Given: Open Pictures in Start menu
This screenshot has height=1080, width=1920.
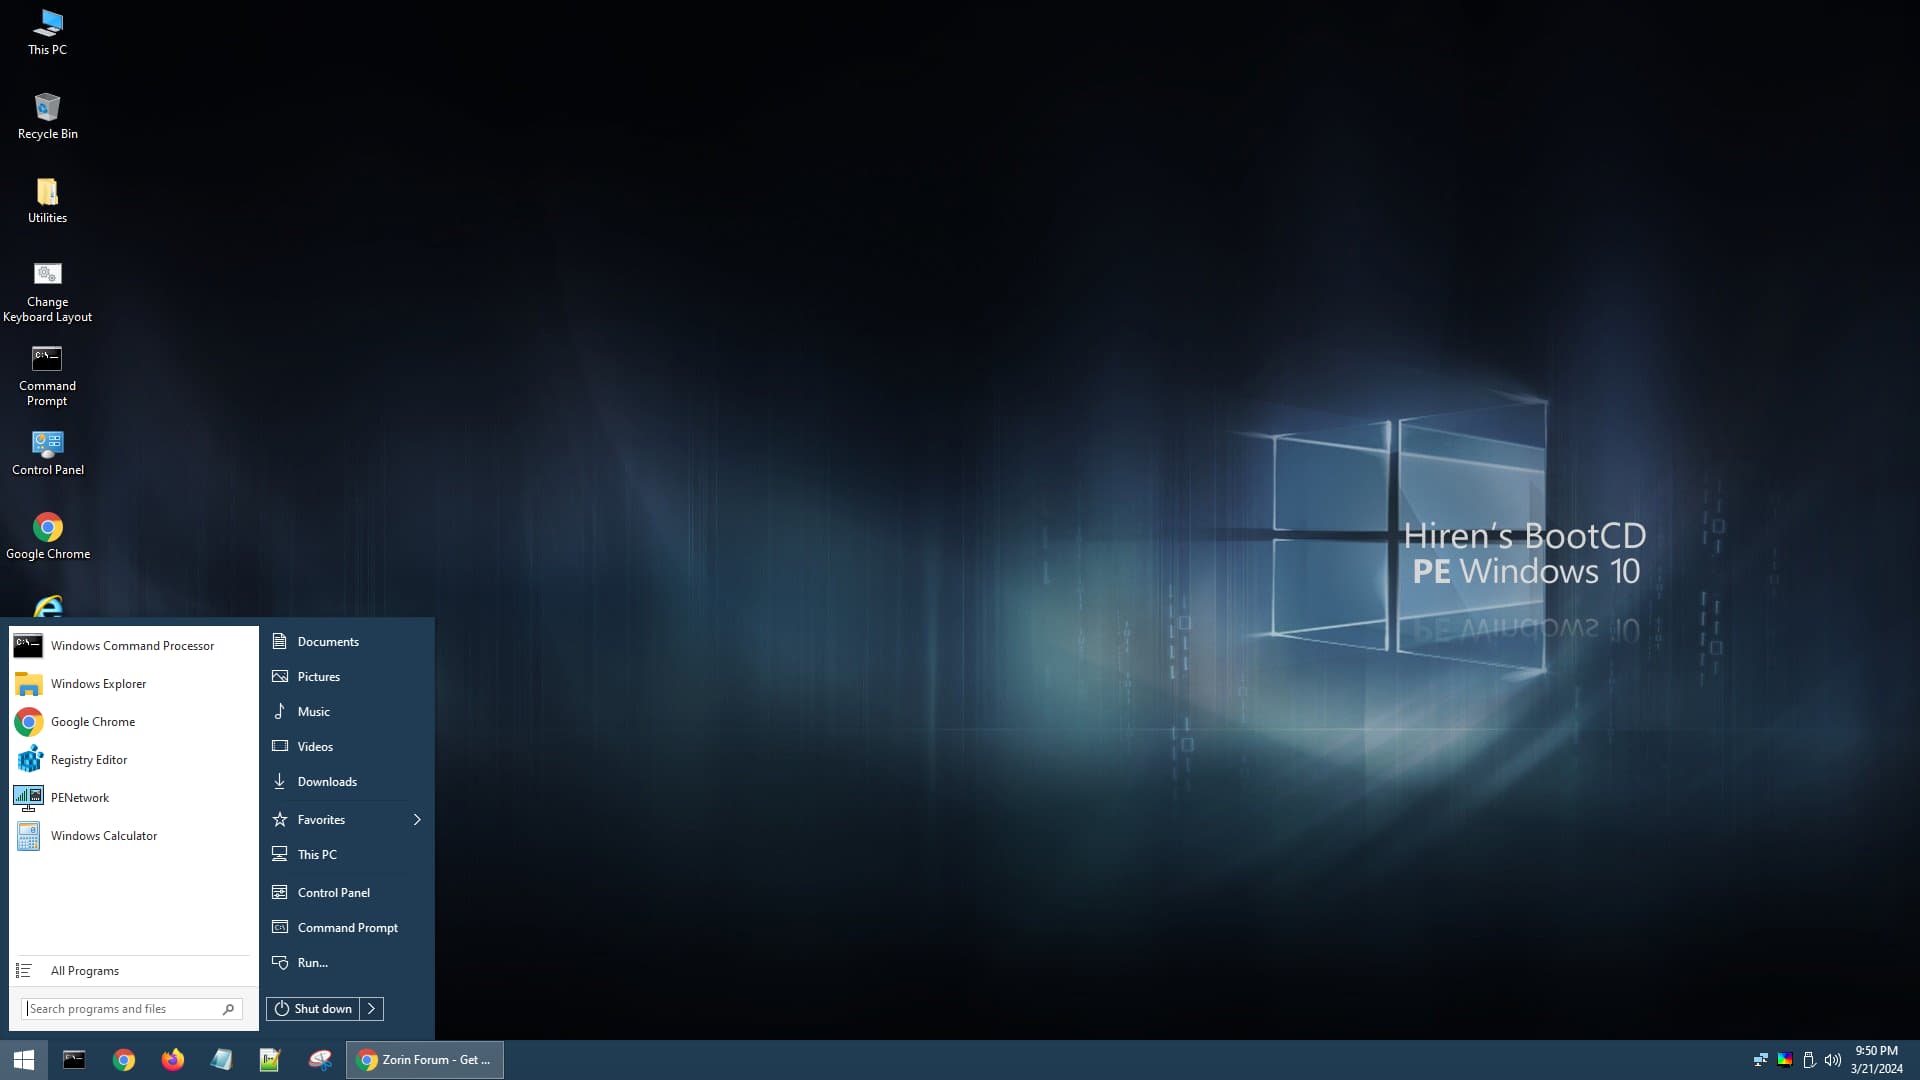Looking at the screenshot, I should pos(347,677).
